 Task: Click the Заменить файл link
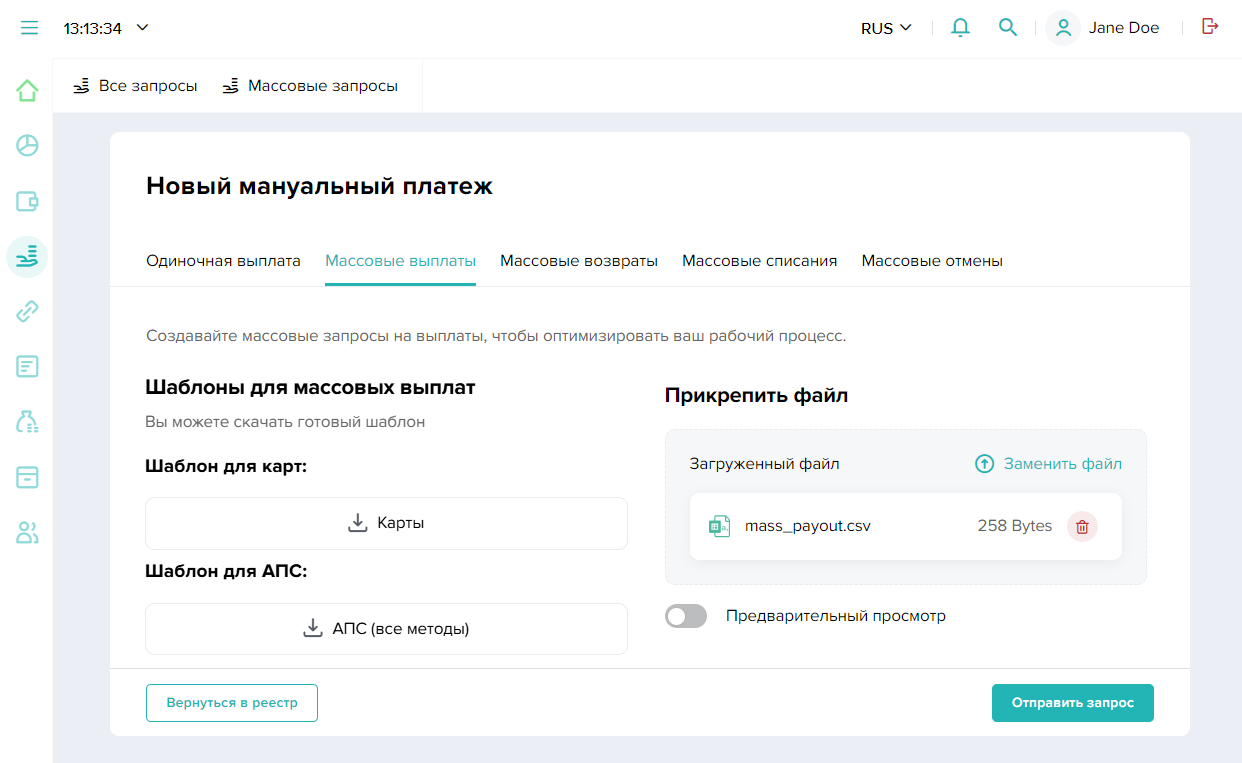click(1048, 464)
